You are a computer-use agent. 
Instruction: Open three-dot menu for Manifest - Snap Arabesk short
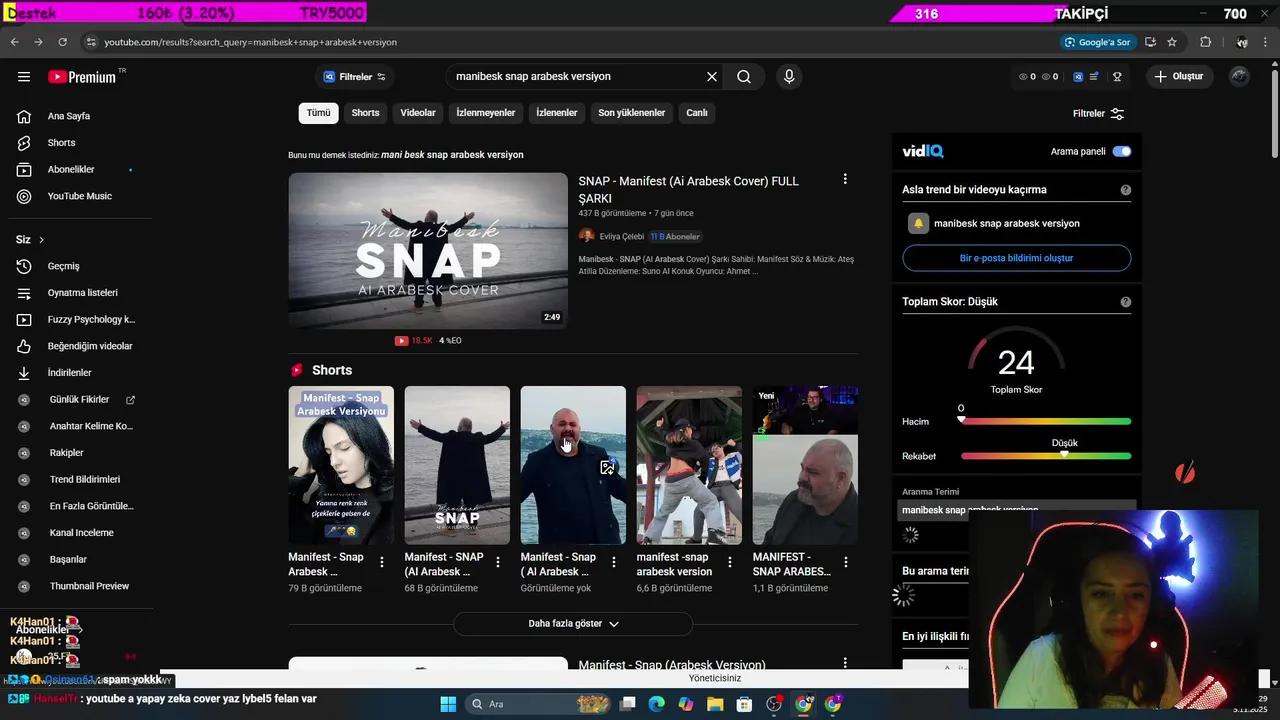[x=382, y=562]
